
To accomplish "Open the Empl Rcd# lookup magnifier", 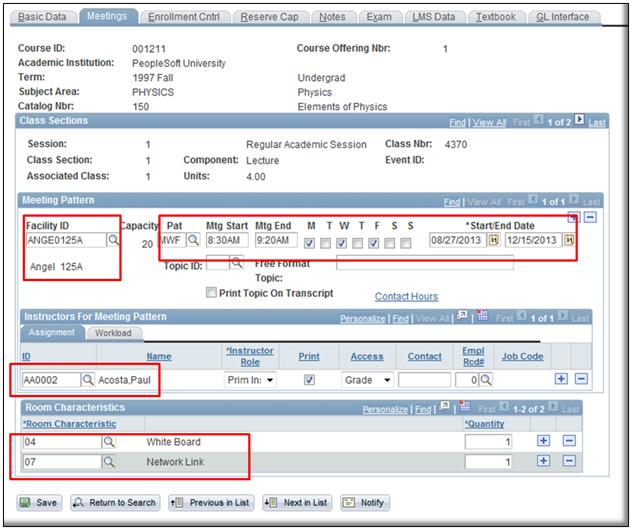I will (486, 380).
